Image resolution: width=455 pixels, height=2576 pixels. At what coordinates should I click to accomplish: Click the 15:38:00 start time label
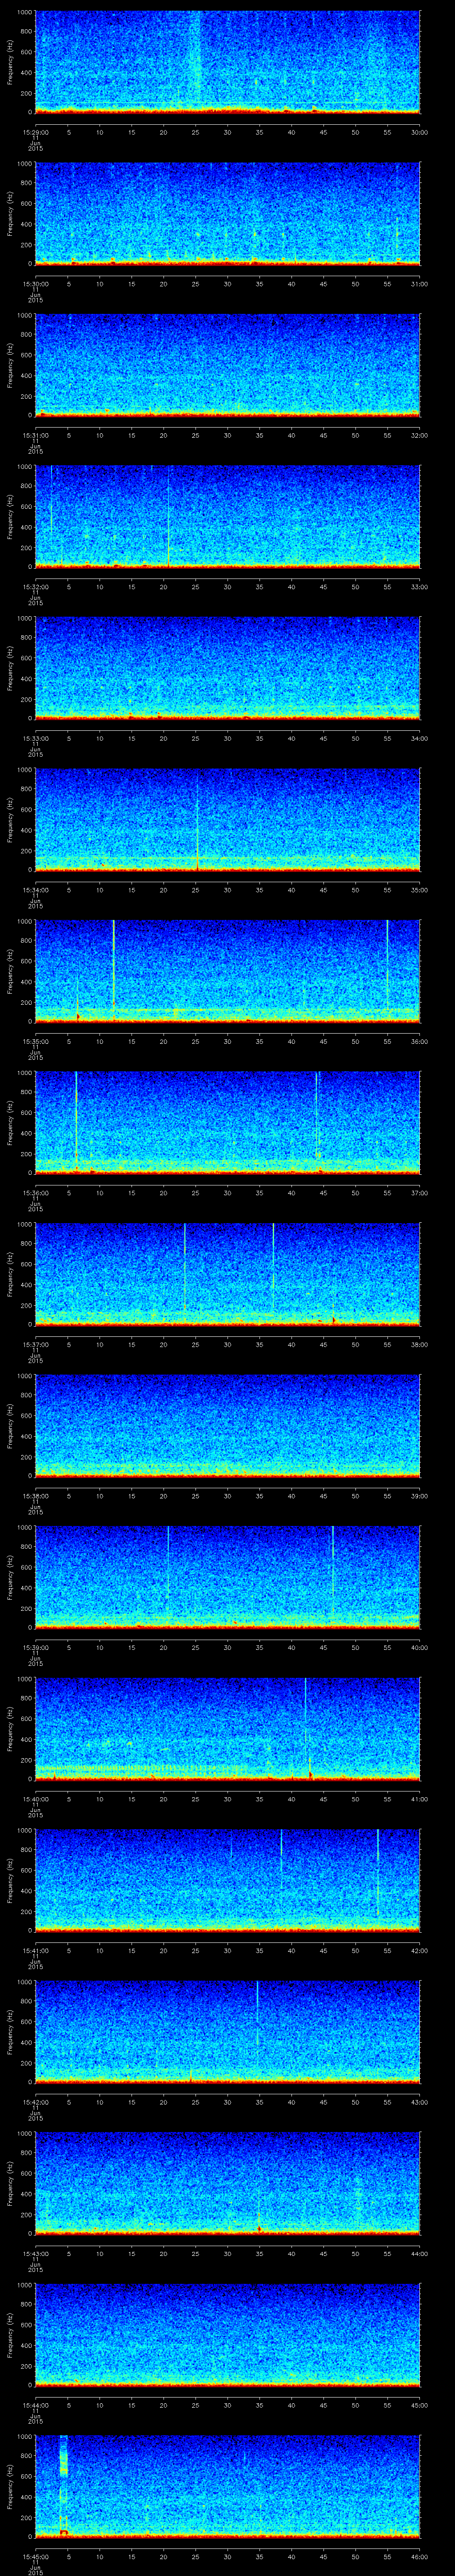point(35,1496)
